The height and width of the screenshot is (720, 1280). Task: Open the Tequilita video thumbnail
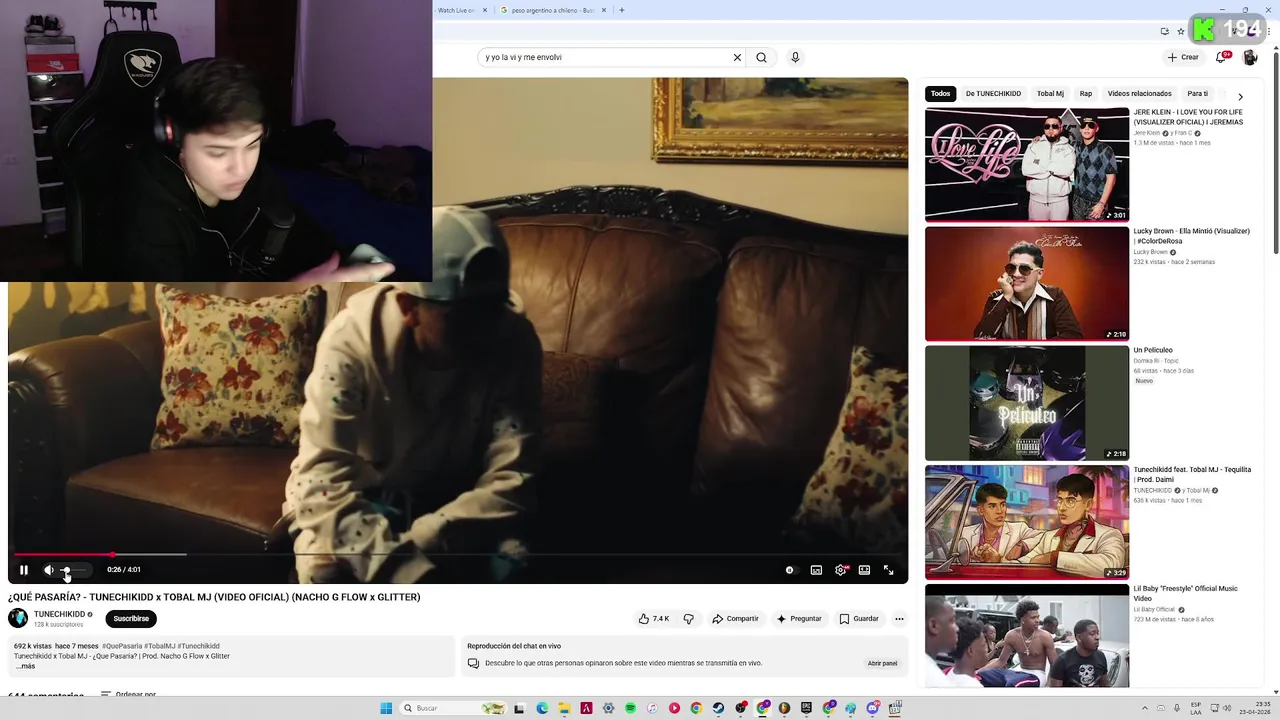(1027, 522)
